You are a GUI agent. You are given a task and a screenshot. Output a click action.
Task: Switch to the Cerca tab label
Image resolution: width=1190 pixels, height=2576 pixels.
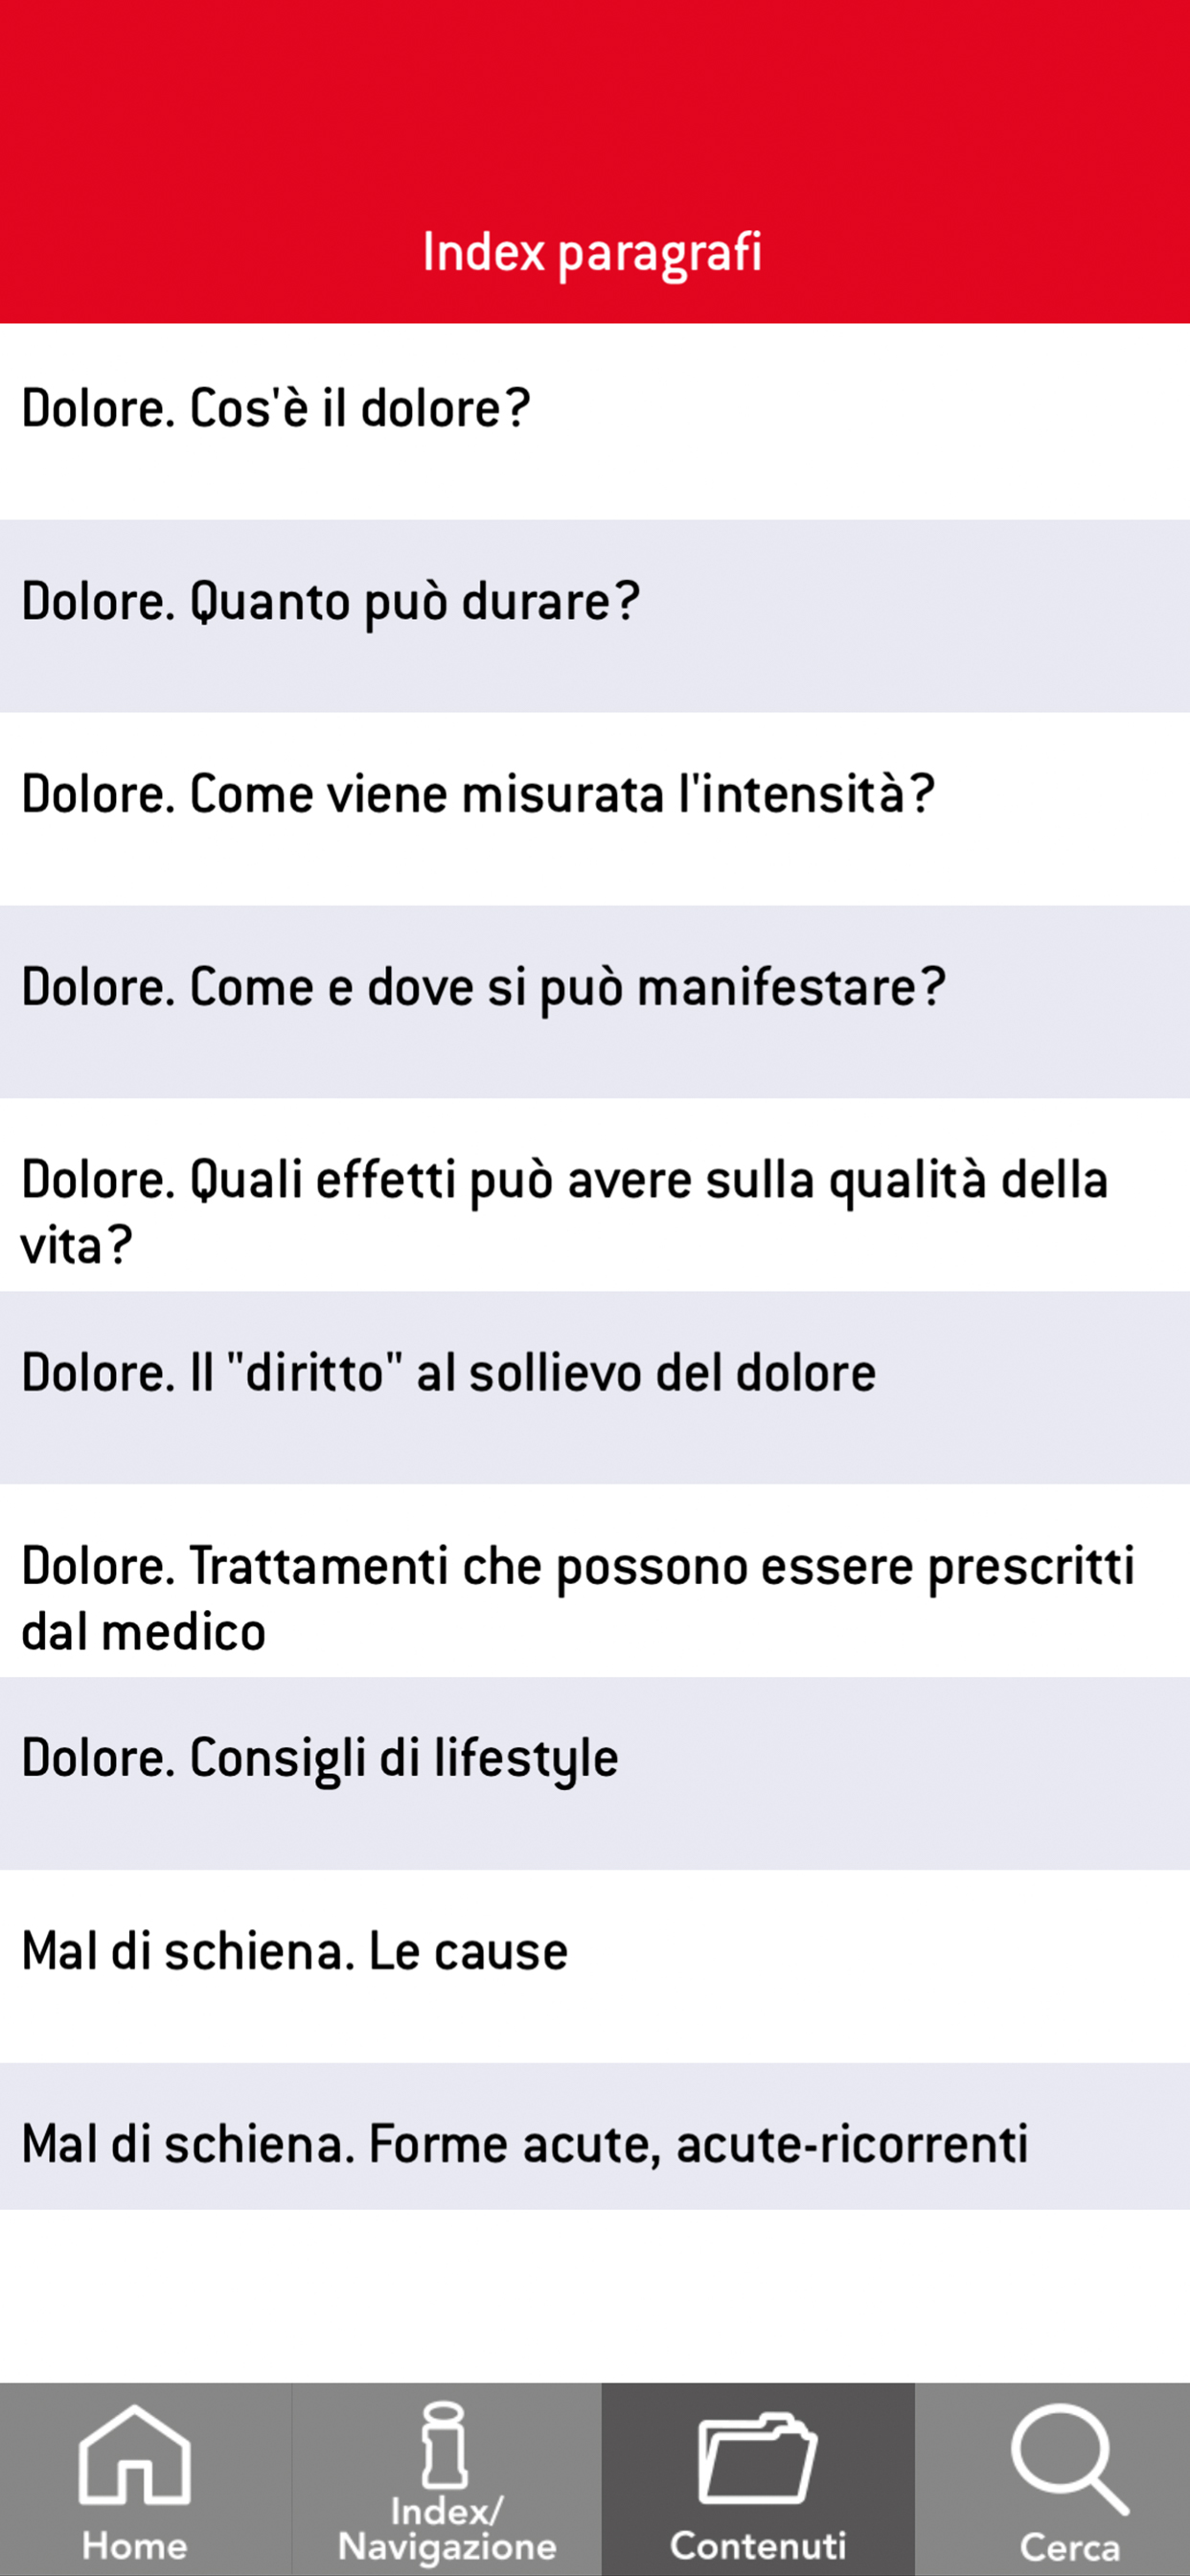point(1068,2547)
